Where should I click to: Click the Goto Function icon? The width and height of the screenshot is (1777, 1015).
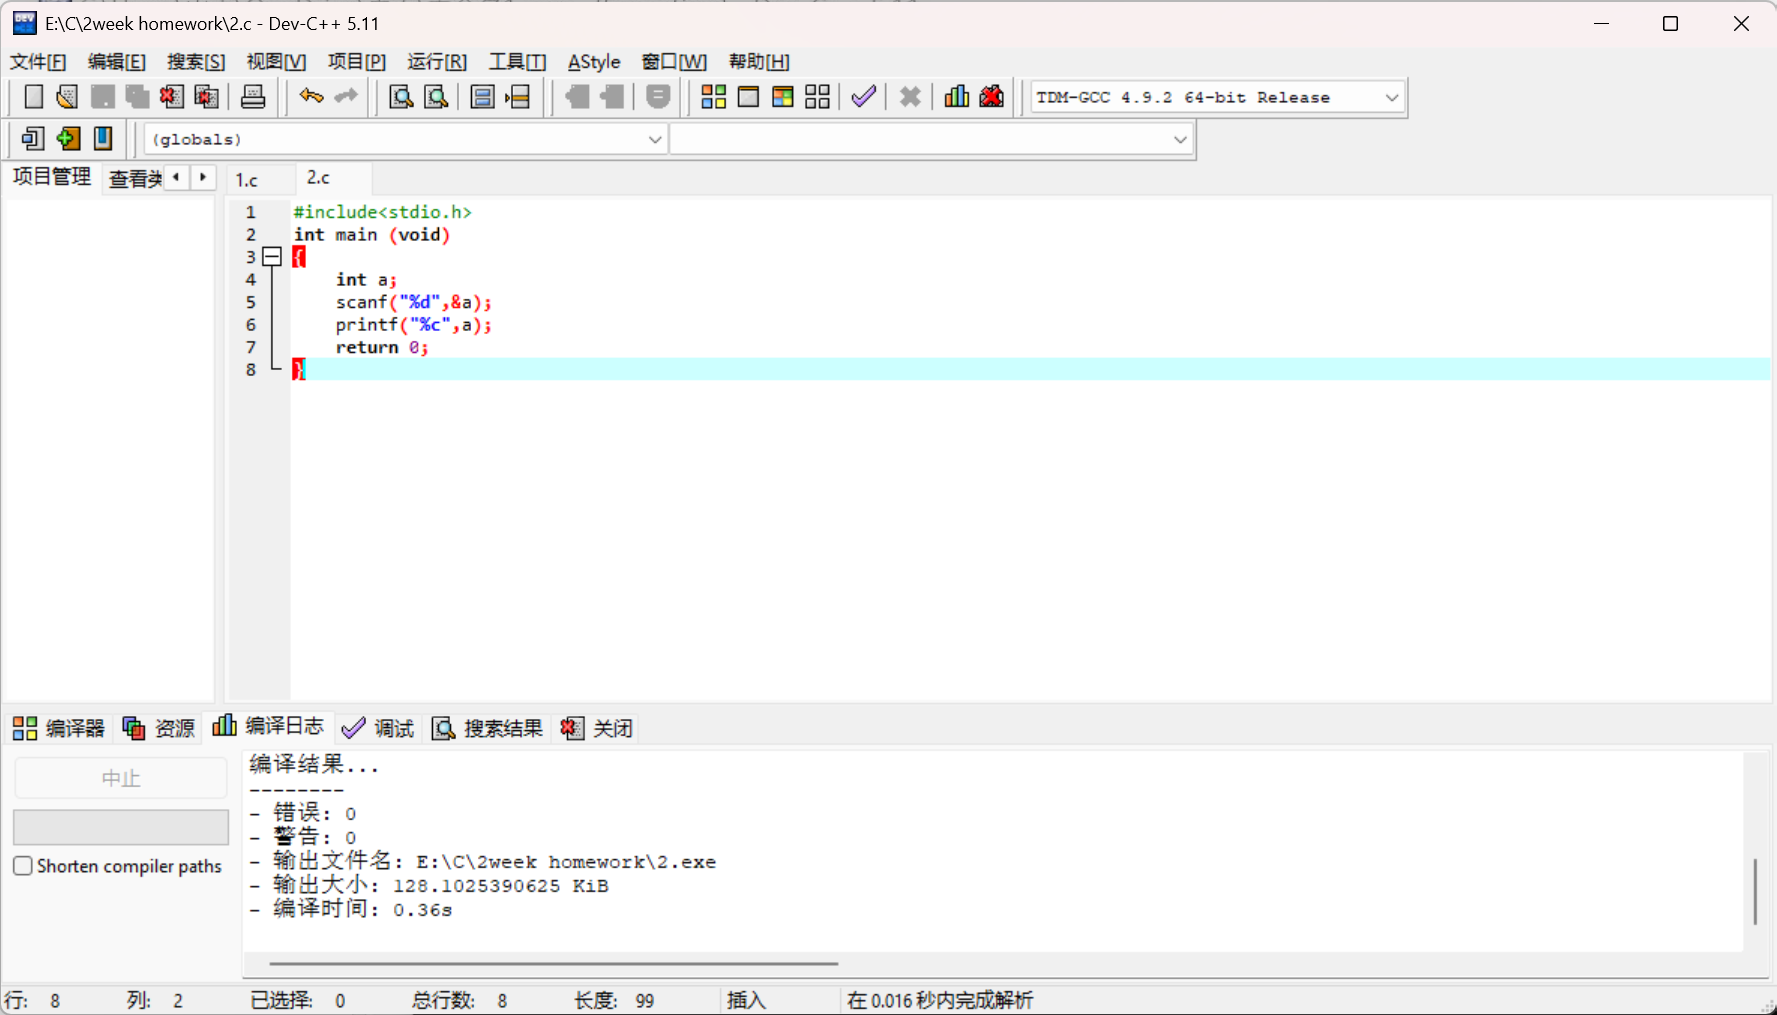(482, 97)
